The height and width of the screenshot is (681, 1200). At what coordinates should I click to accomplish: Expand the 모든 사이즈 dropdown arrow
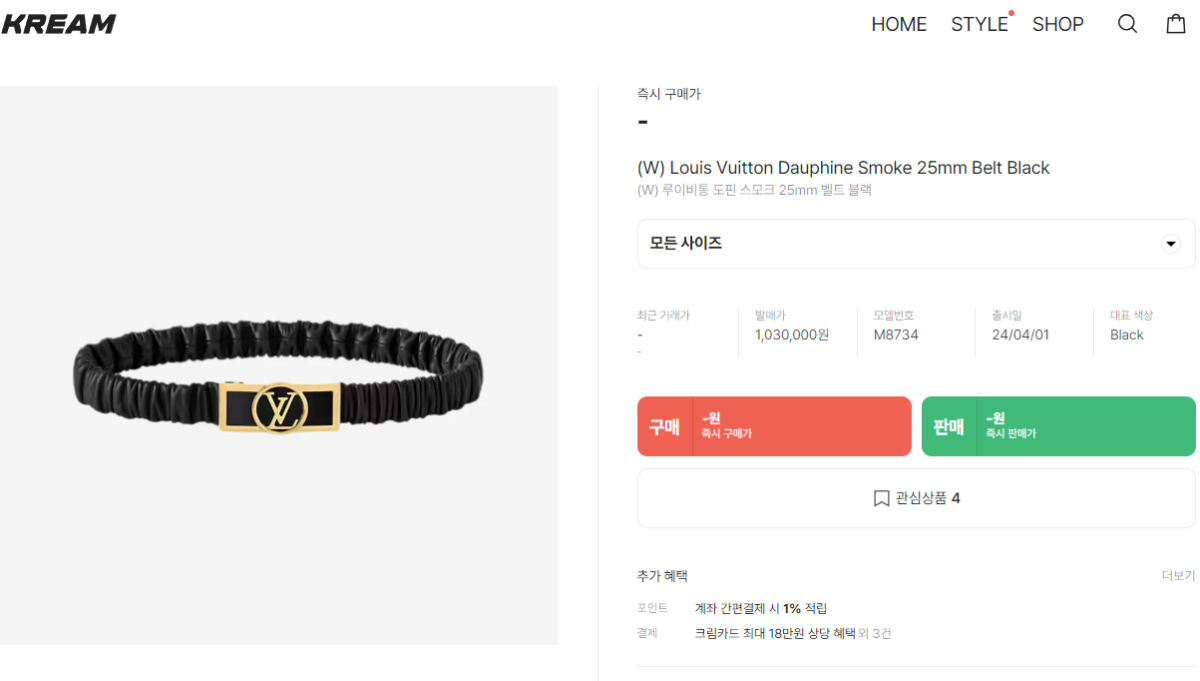(1170, 244)
